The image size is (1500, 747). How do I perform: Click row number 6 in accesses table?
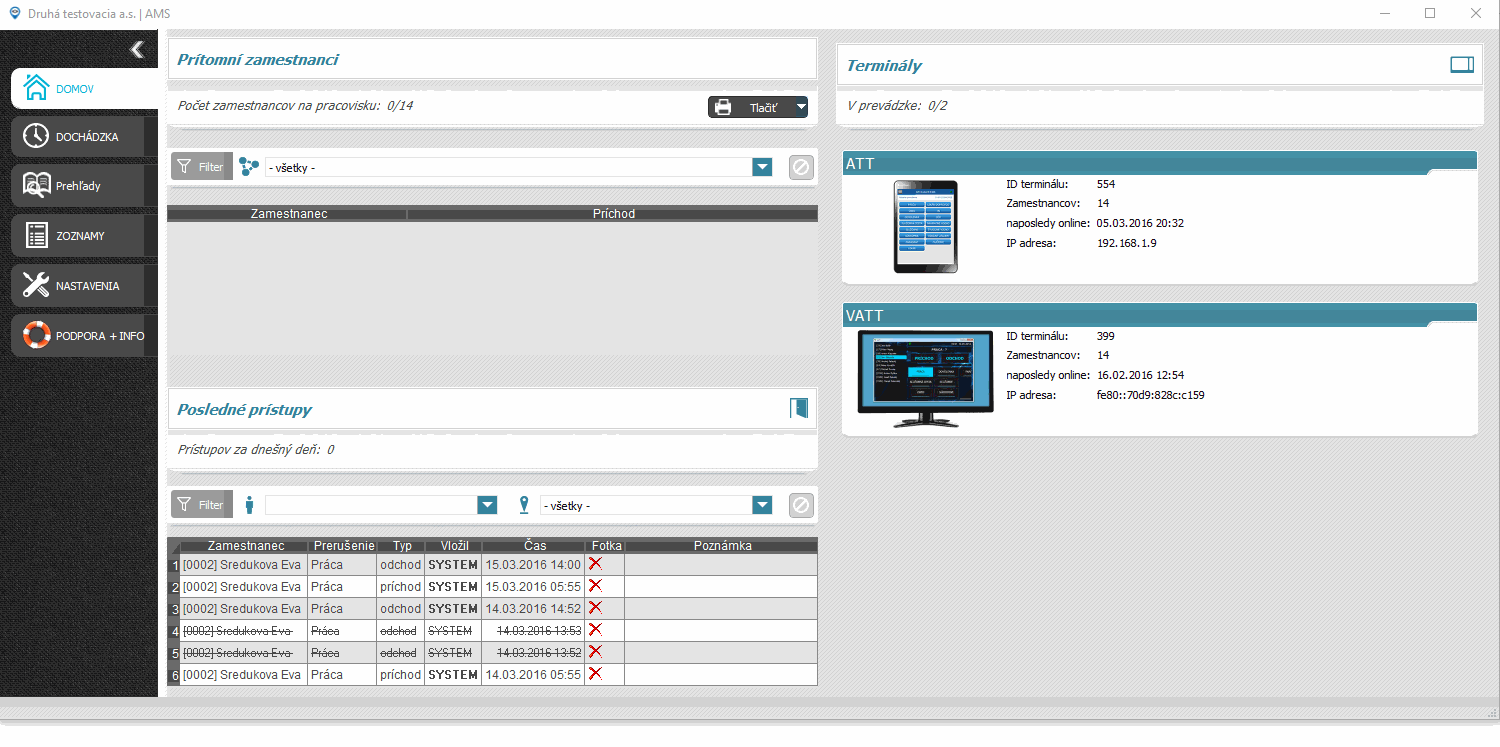coord(175,675)
